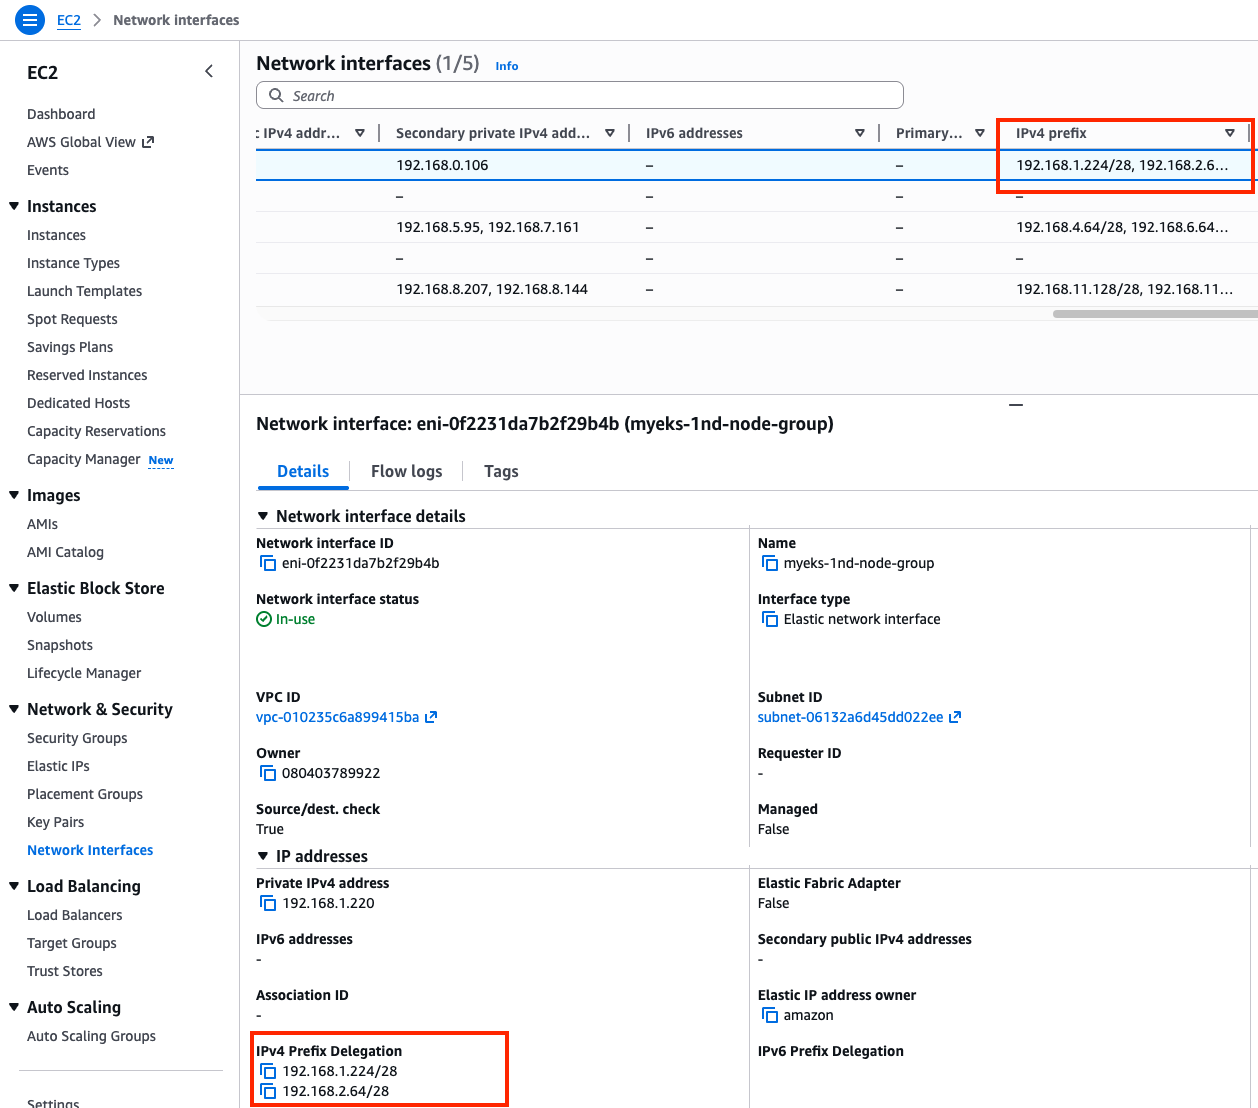Sort by the IPv4 prefix column
Viewport: 1258px width, 1108px height.
1229,133
